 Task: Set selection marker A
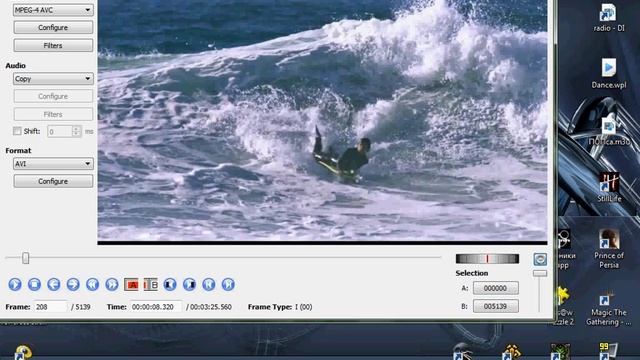click(131, 284)
